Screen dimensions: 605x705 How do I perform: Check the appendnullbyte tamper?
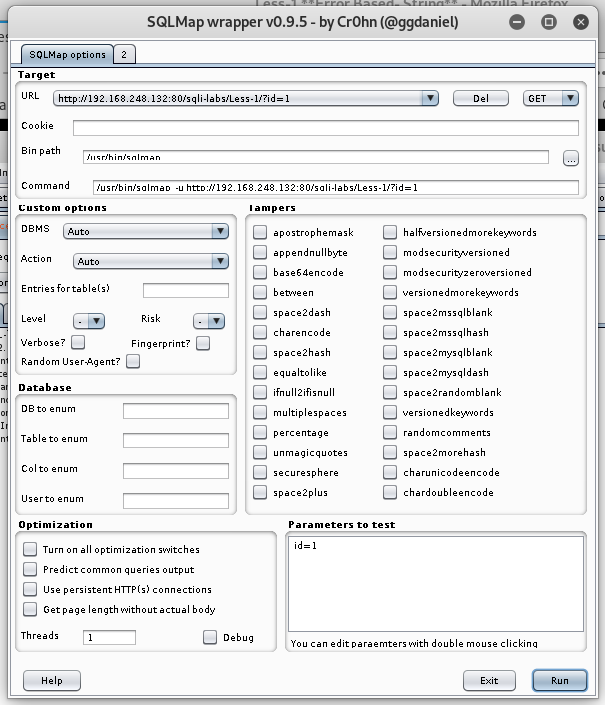coord(260,252)
